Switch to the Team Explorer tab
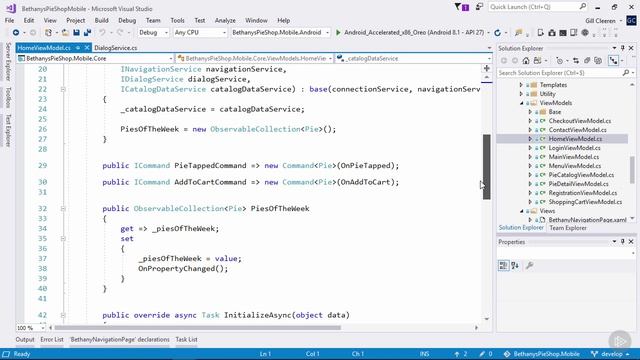 568,228
